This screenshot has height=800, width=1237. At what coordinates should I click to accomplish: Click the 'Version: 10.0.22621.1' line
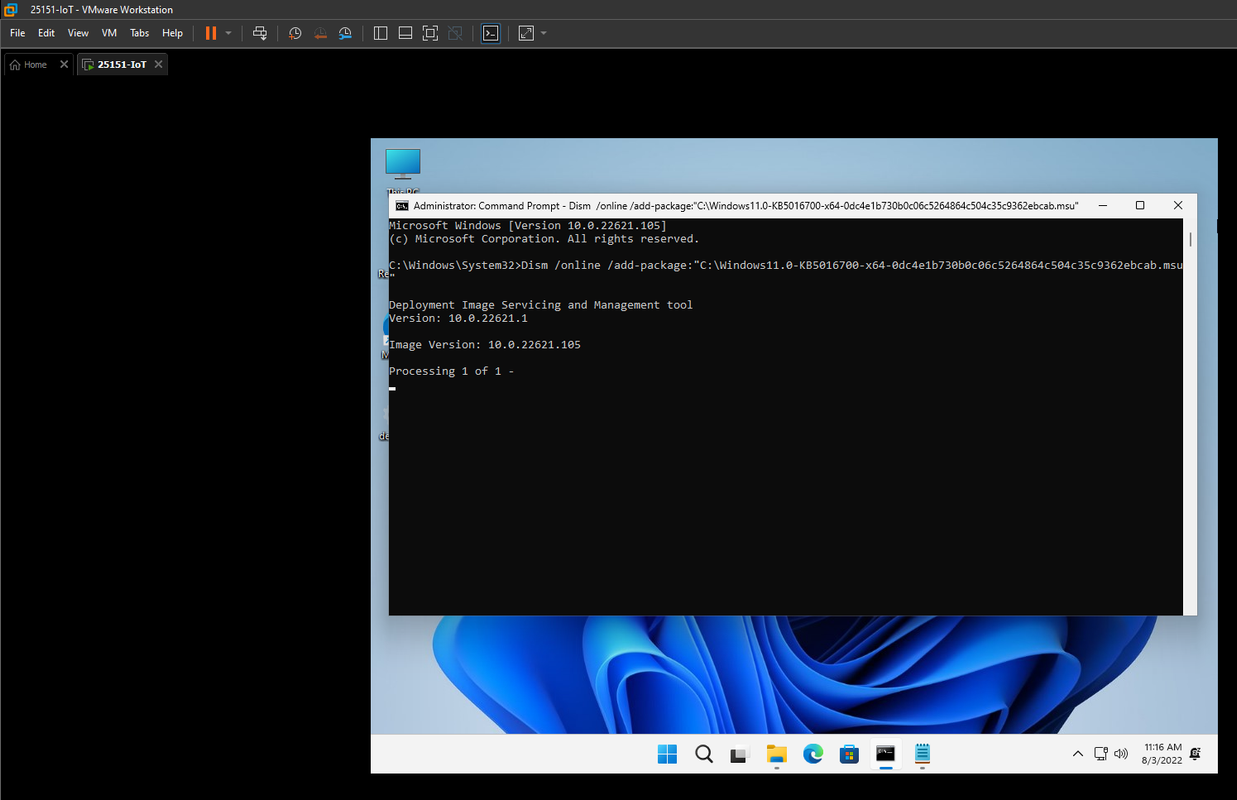pyautogui.click(x=458, y=318)
